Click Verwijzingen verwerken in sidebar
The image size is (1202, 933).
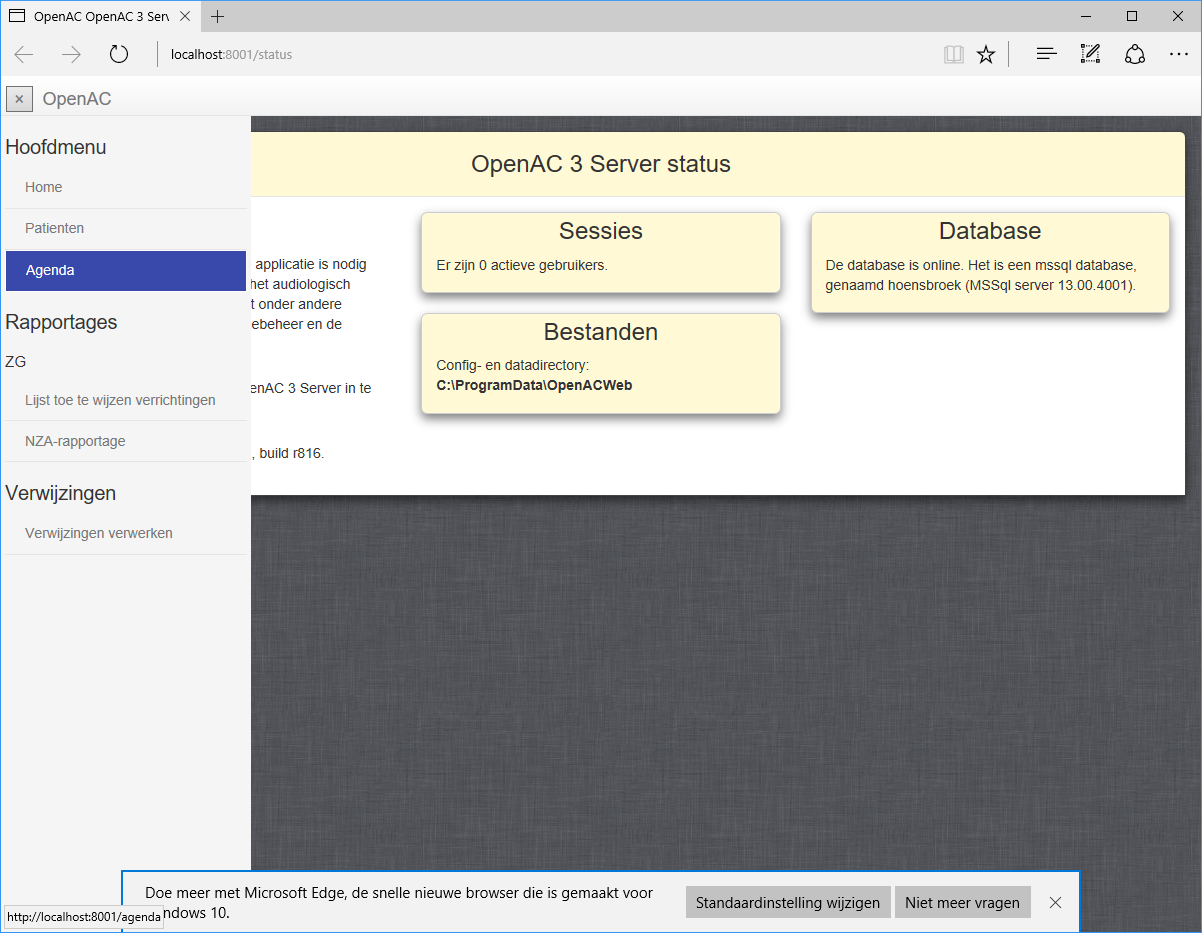tap(99, 533)
